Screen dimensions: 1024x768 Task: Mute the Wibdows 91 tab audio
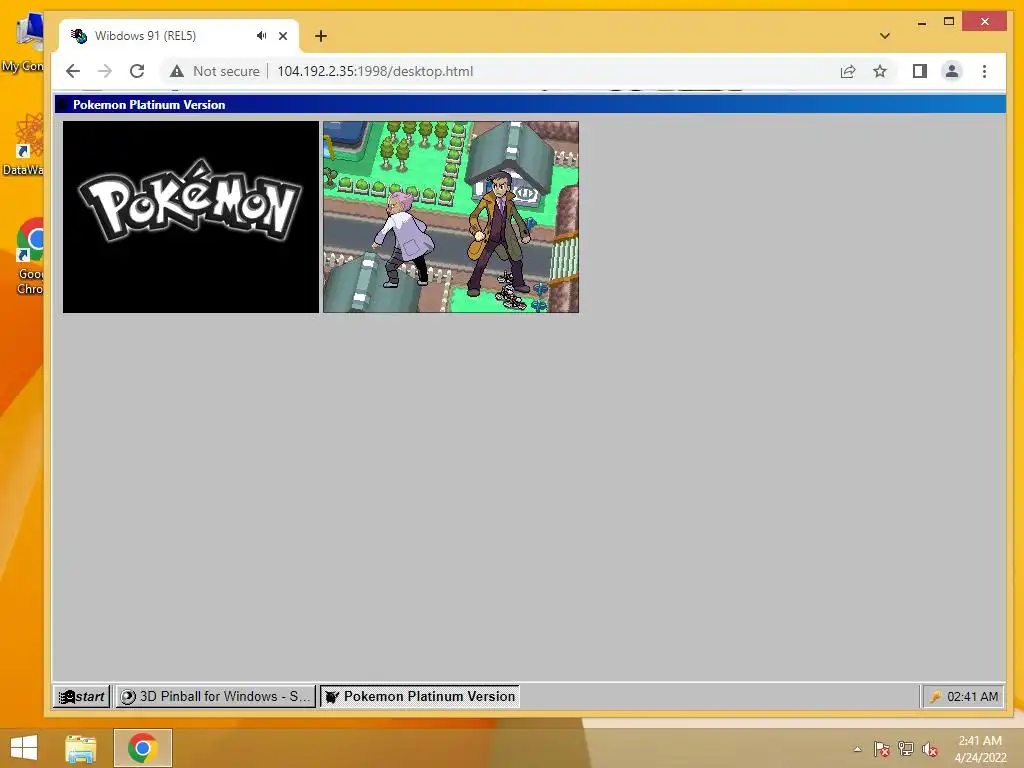pos(261,36)
